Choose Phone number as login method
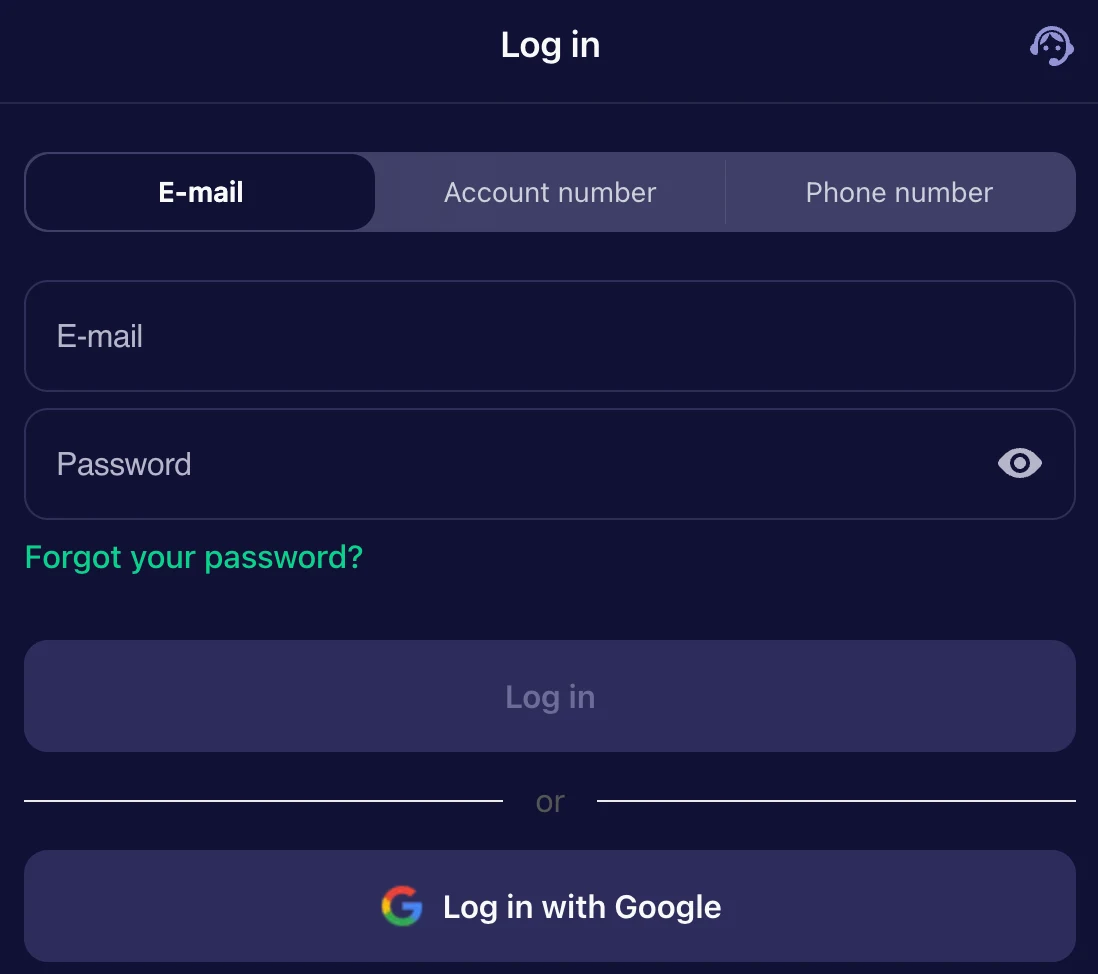The image size is (1098, 974). 898,192
